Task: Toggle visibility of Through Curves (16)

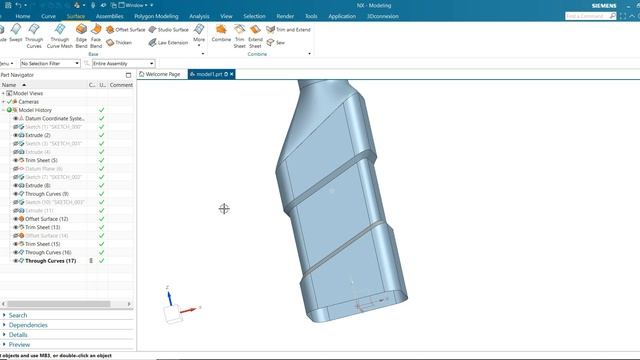Action: pos(16,252)
